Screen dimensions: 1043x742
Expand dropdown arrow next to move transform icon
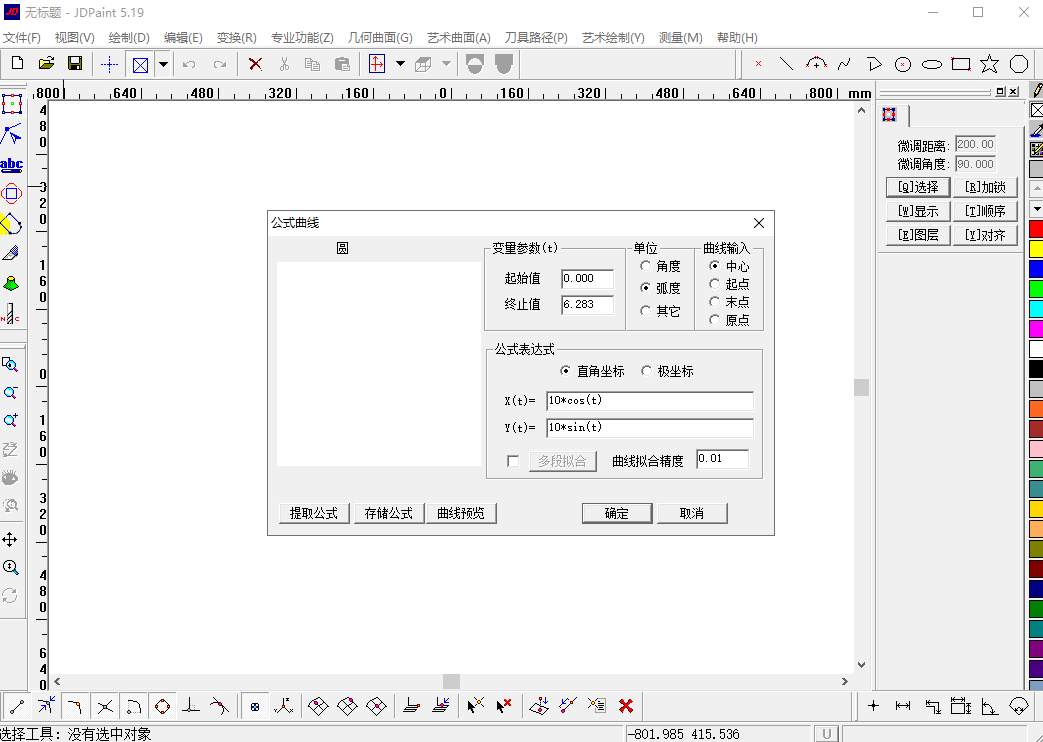click(x=400, y=64)
